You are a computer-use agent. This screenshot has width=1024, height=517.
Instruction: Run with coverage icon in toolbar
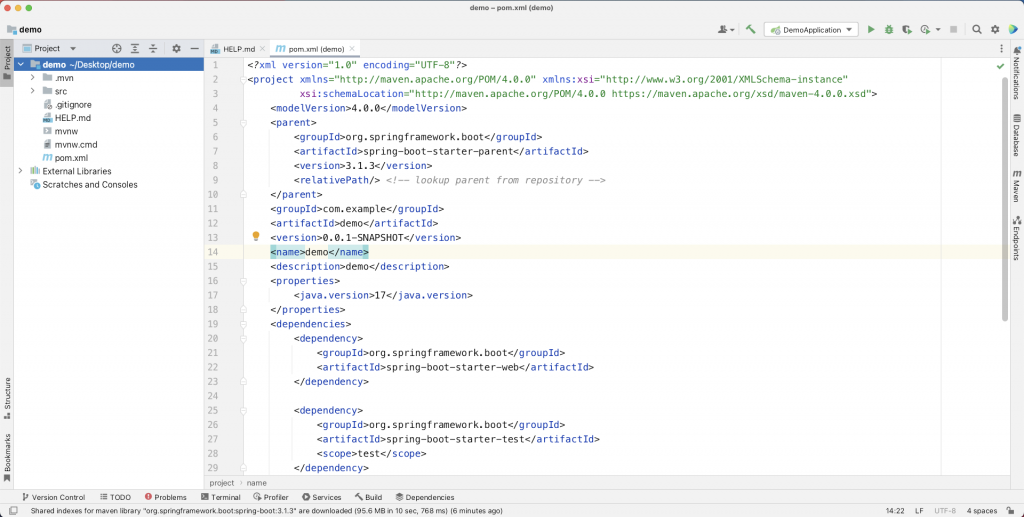point(907,29)
